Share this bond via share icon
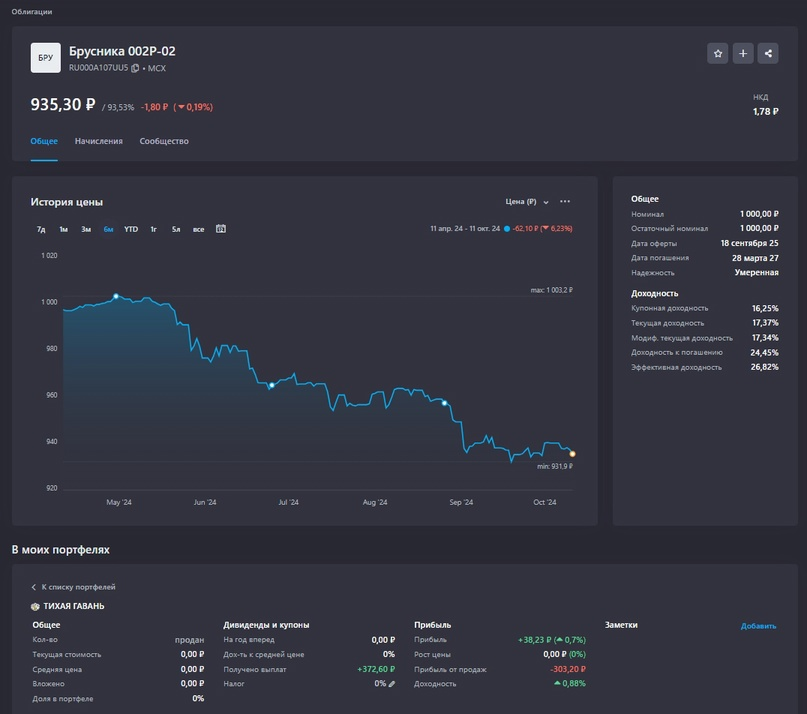 [768, 53]
